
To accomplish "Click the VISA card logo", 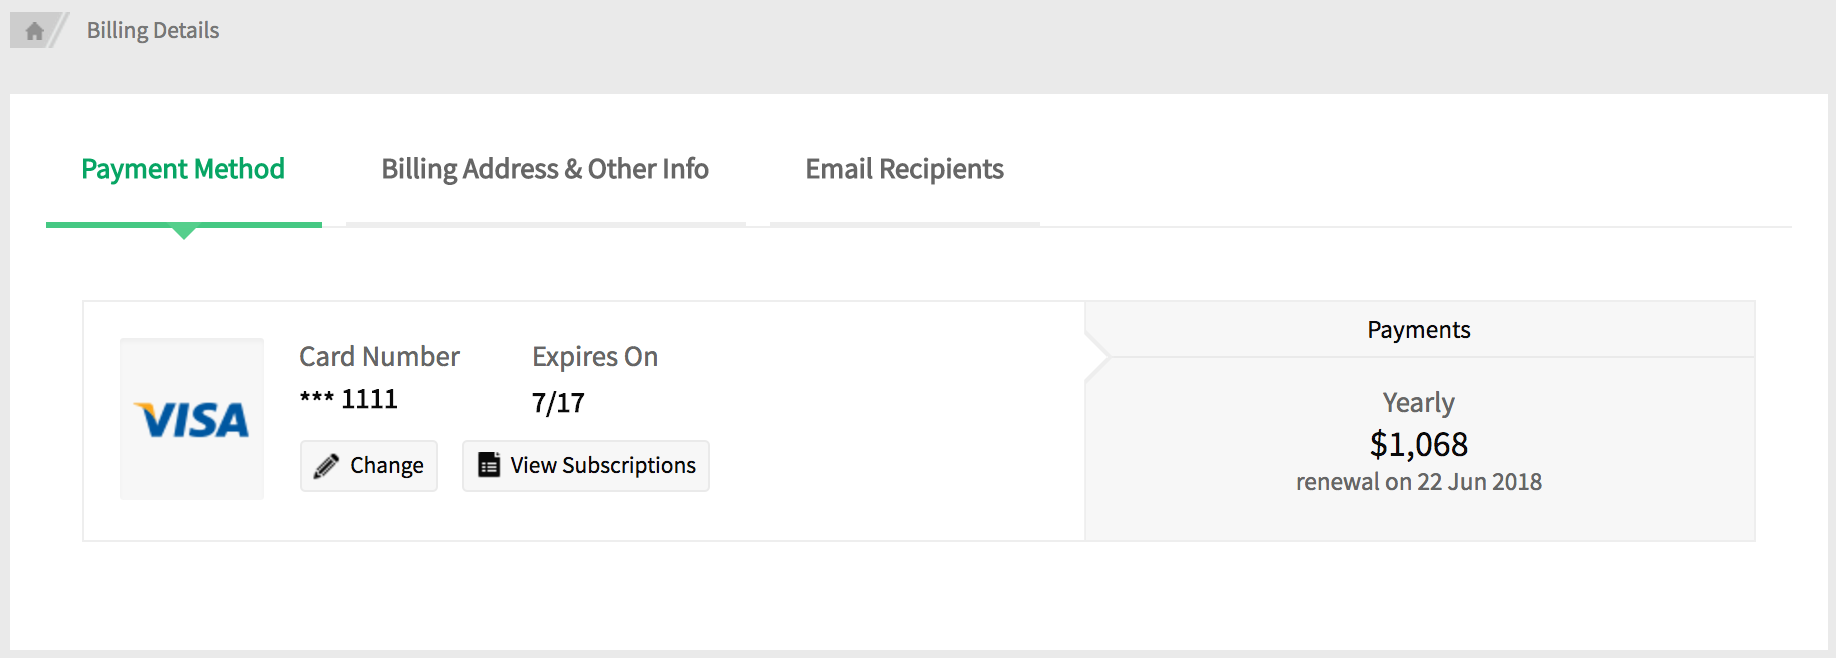I will click(x=191, y=420).
